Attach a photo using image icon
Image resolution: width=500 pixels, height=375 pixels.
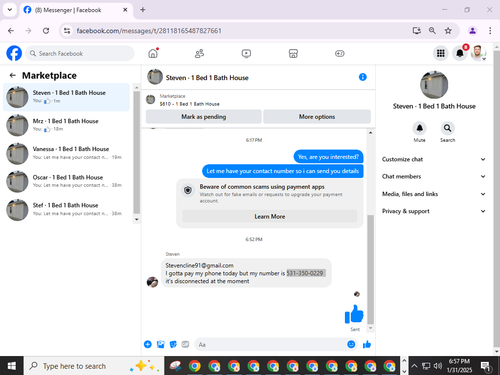161,344
